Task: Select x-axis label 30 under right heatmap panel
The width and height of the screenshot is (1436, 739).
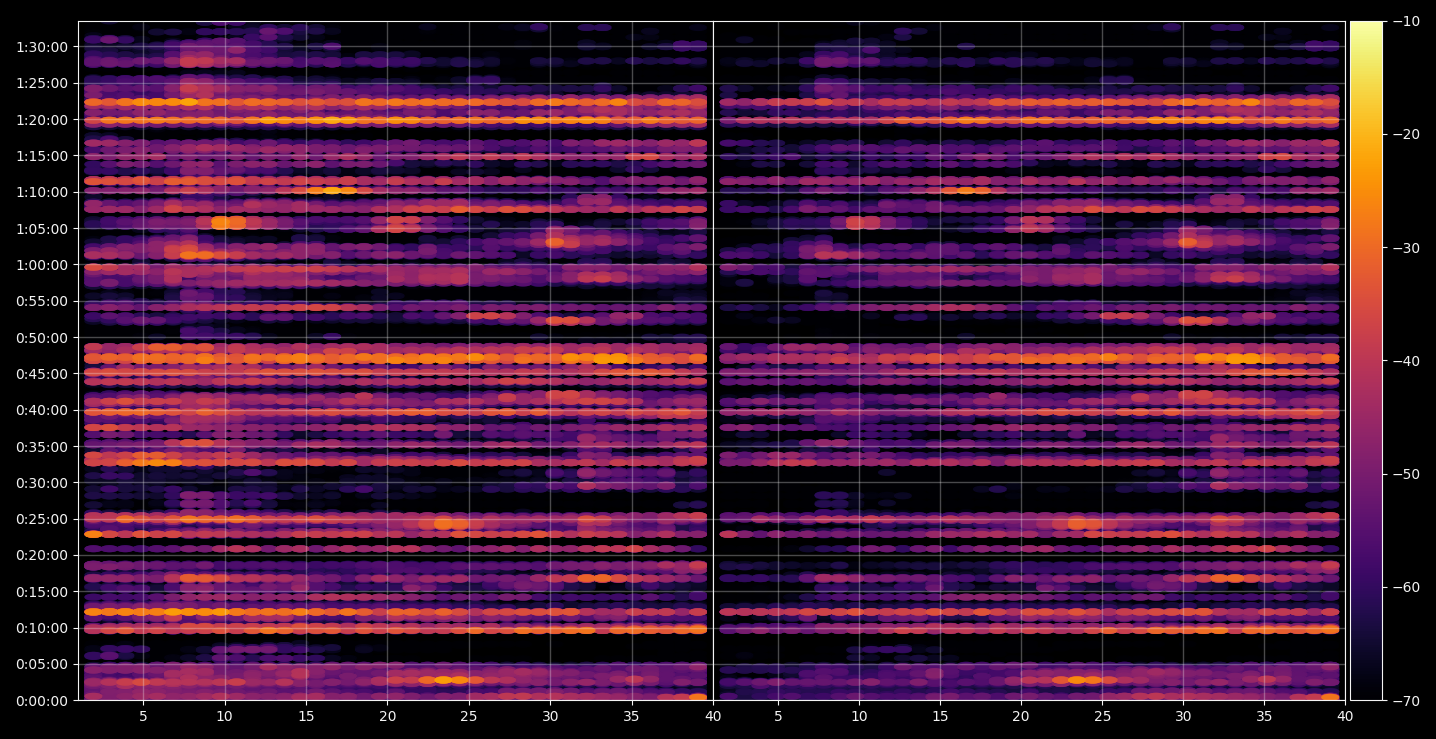Action: 1184,716
